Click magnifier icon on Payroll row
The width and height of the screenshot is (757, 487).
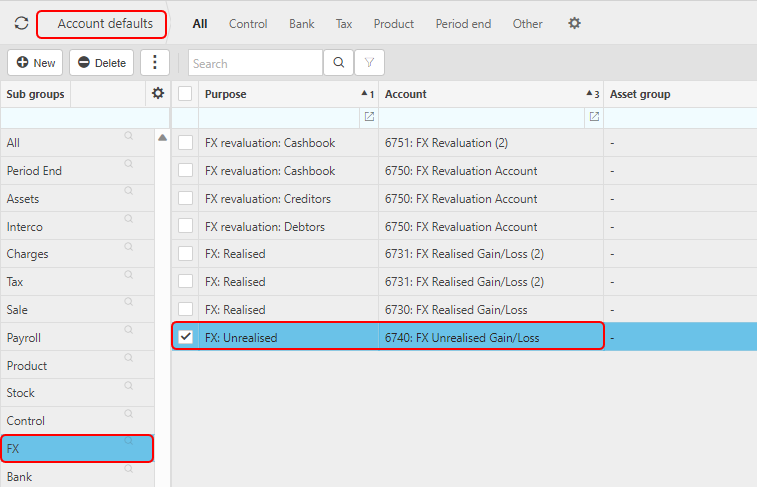(128, 330)
